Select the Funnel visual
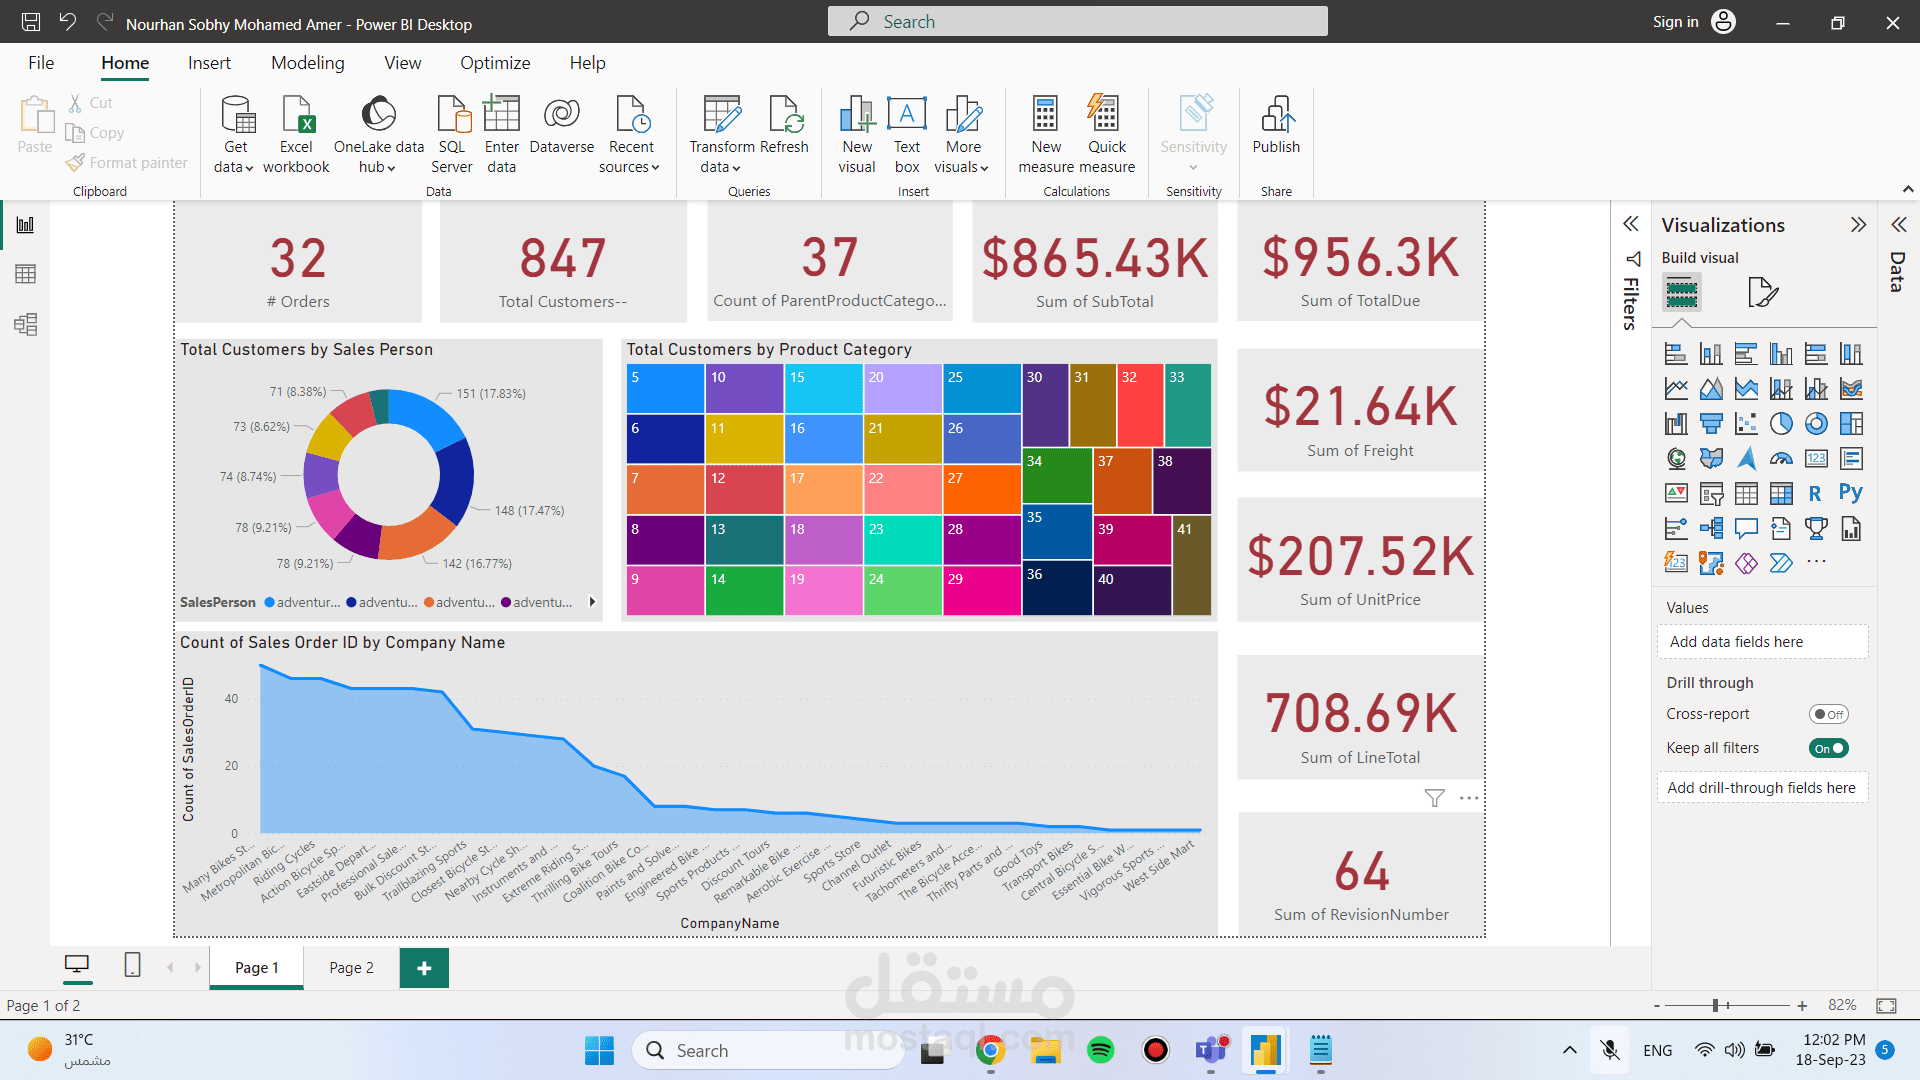 (1711, 424)
